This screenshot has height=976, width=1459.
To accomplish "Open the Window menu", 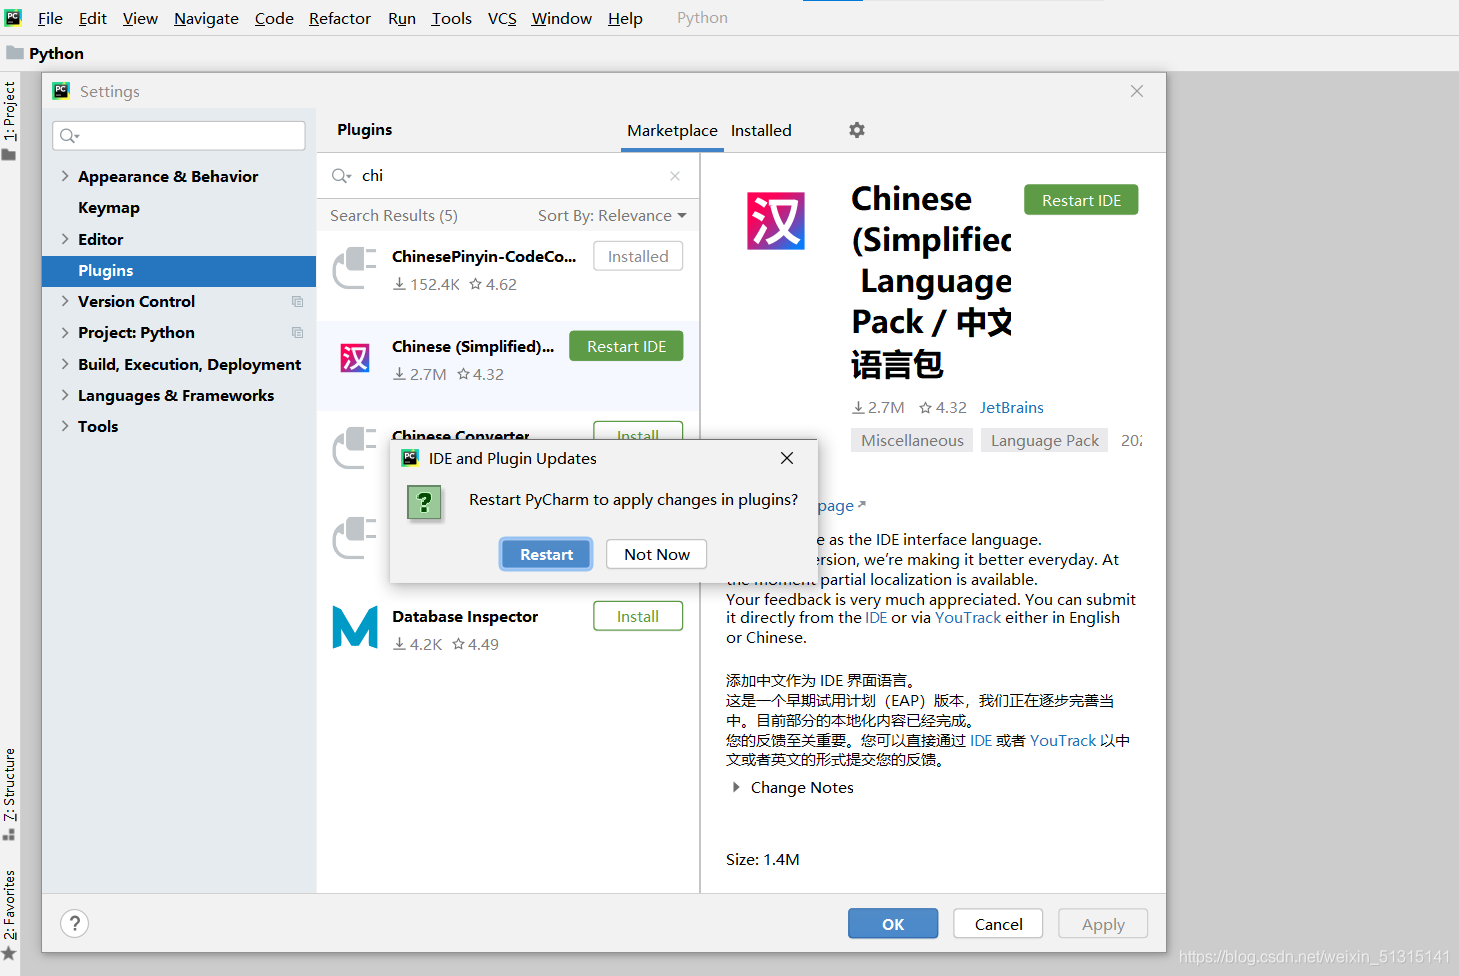I will click(x=561, y=18).
